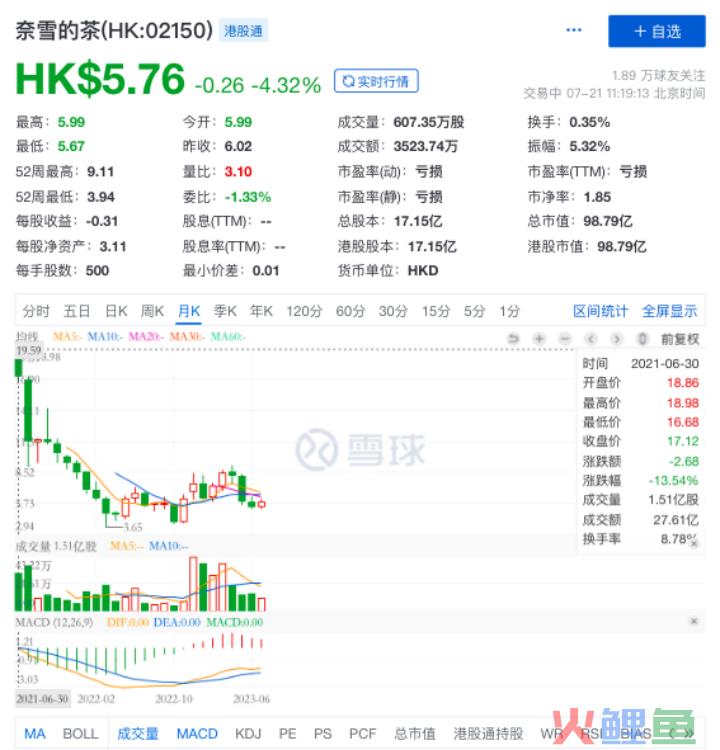
Task: Click the MA30 legend label
Action: (187, 337)
